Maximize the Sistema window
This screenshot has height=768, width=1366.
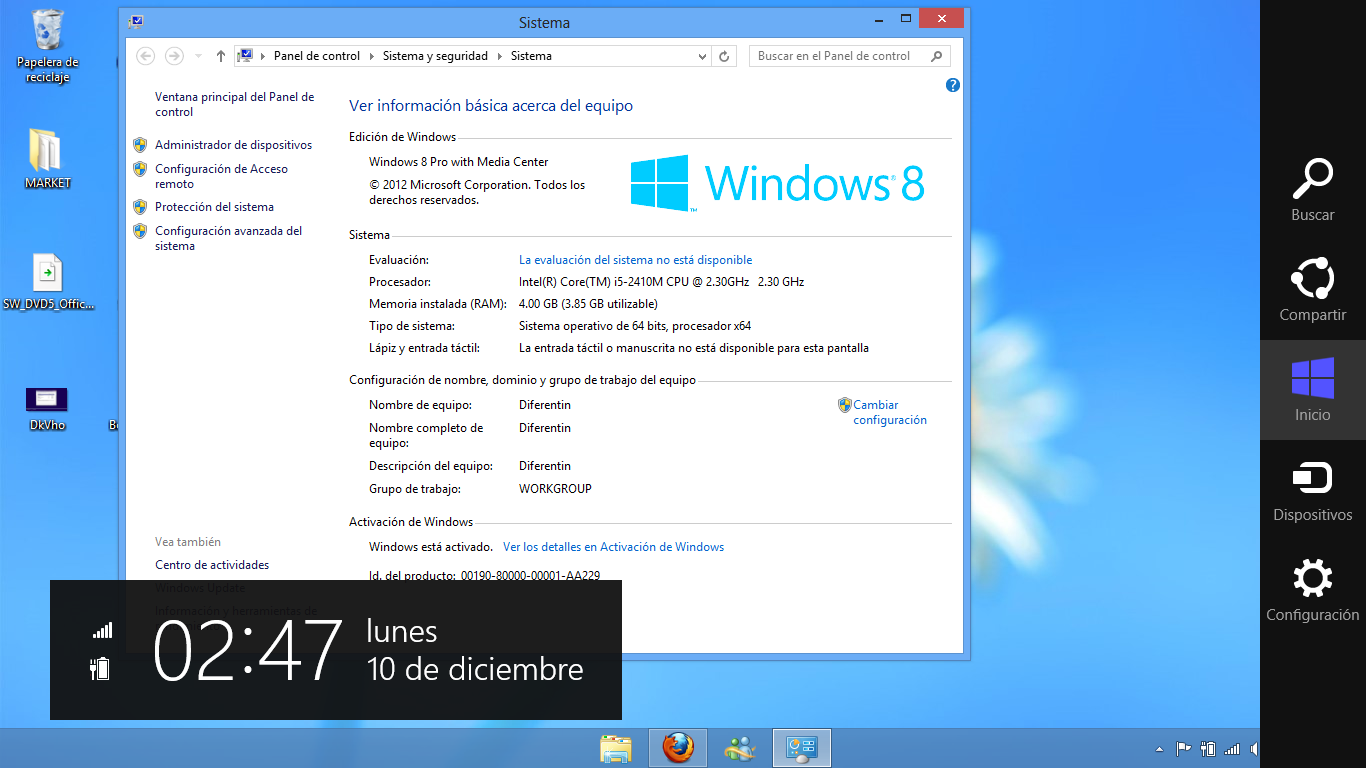click(x=906, y=18)
